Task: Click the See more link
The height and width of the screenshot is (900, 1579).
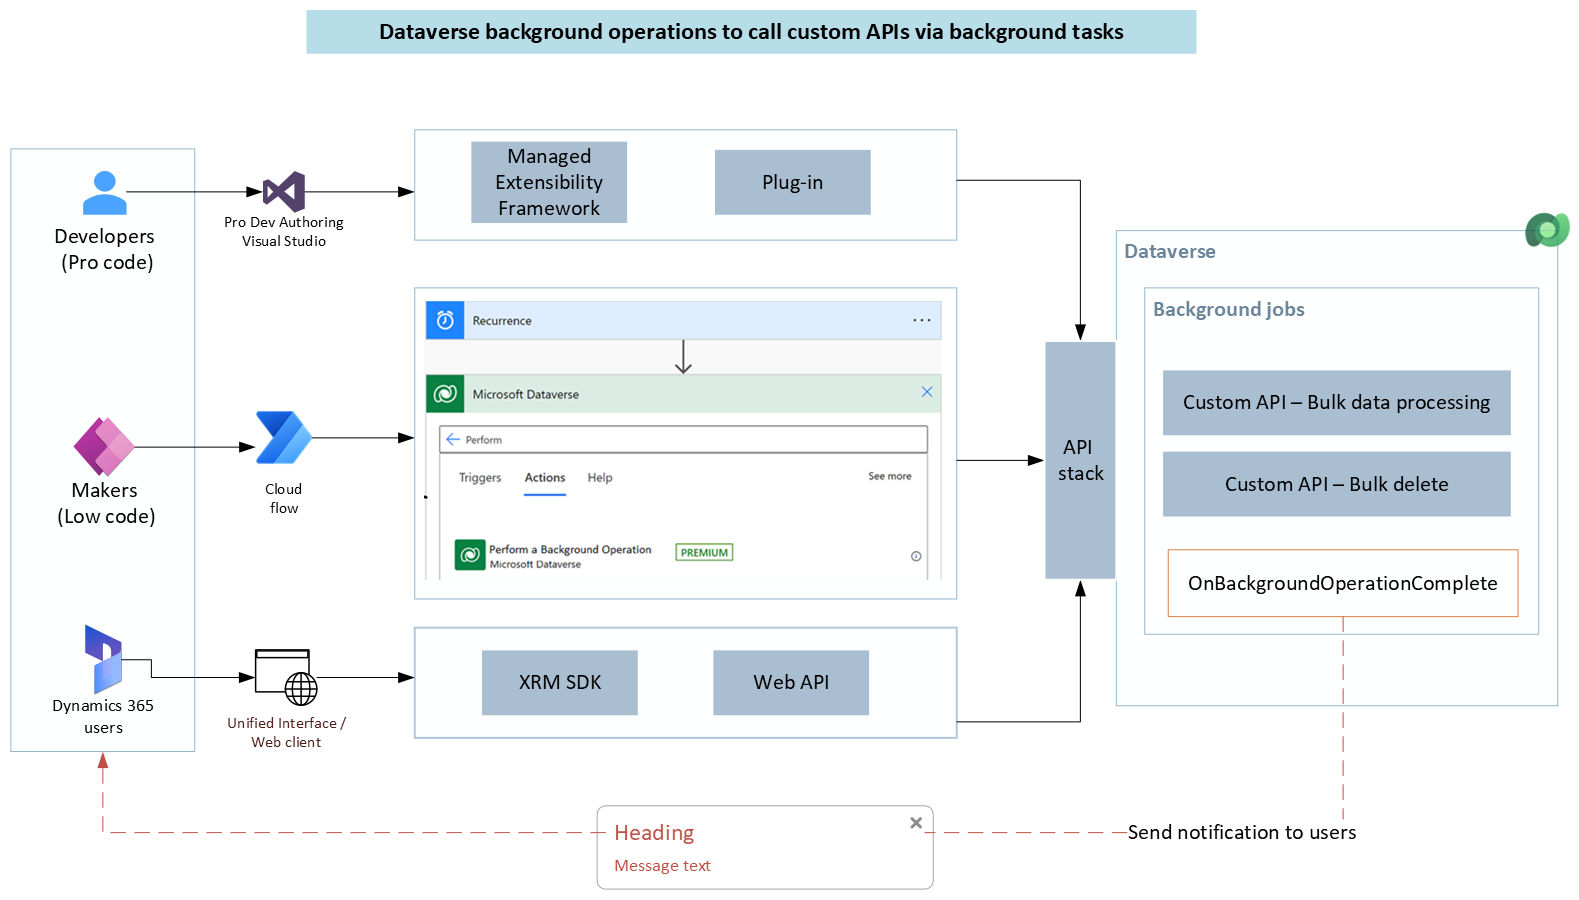Action: pyautogui.click(x=890, y=476)
